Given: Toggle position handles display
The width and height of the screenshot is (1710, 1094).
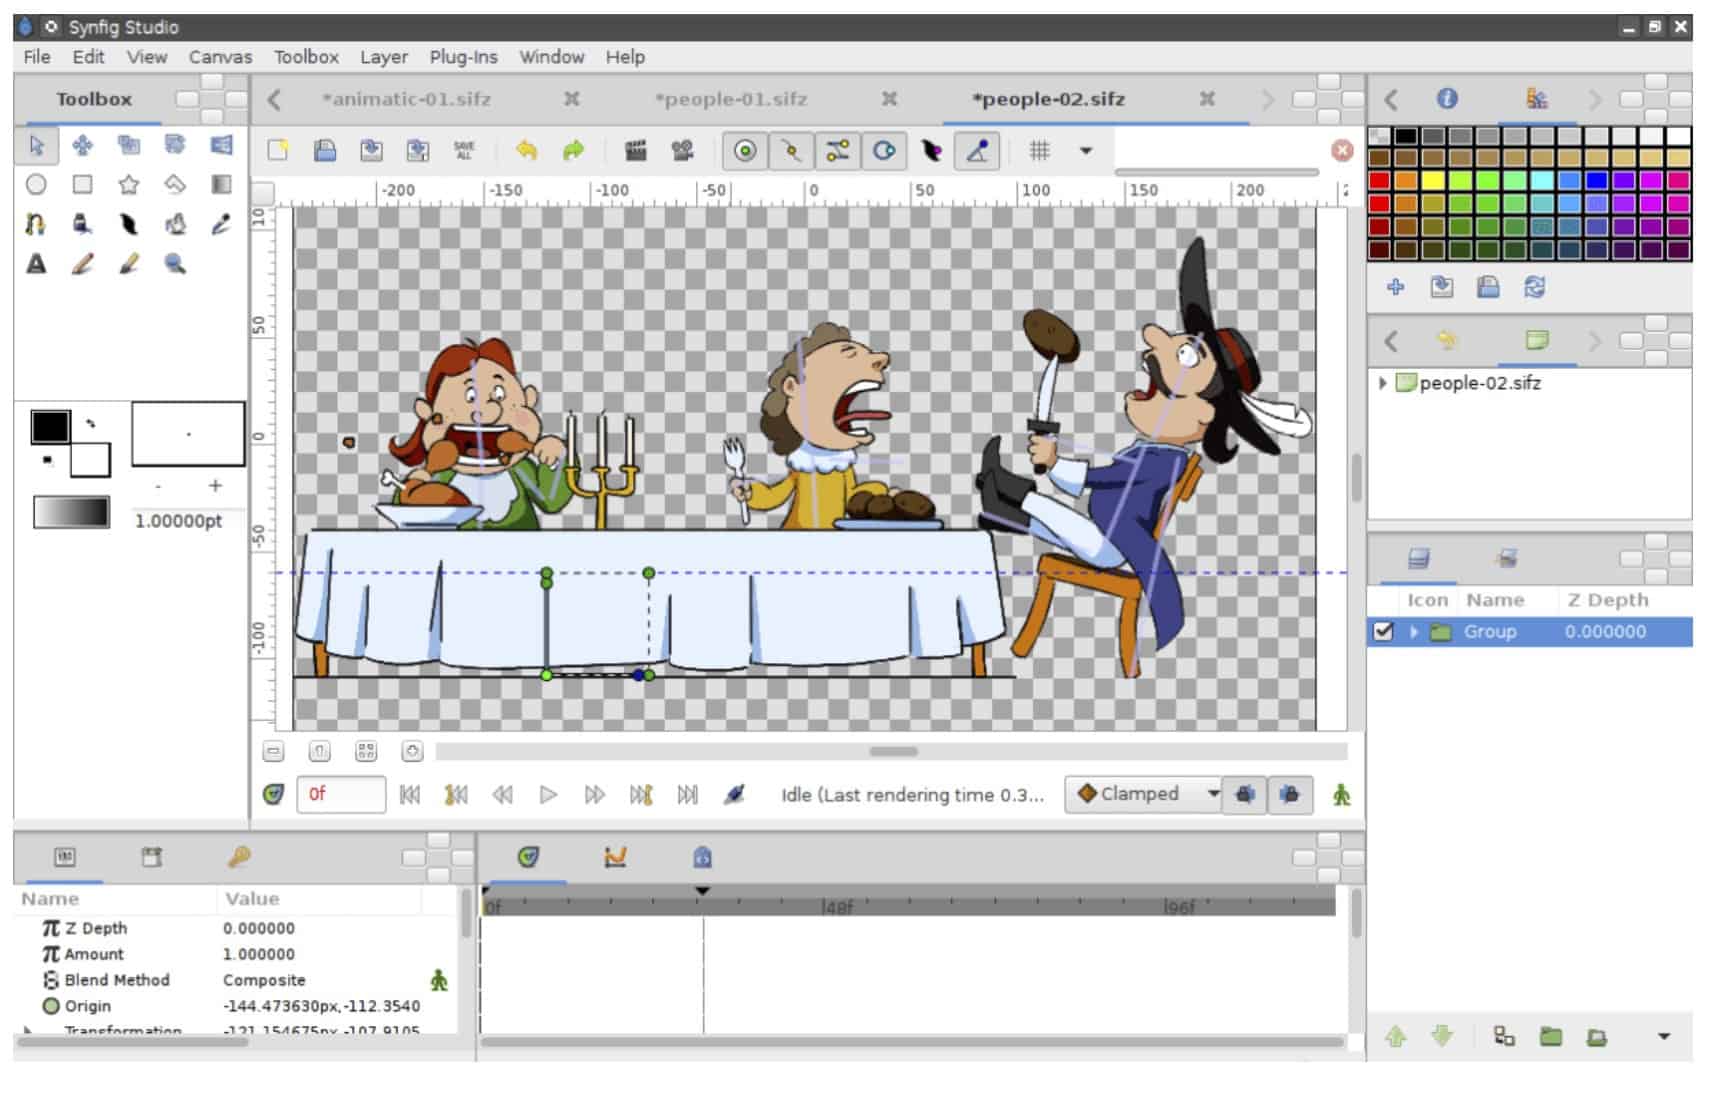Looking at the screenshot, I should click(x=745, y=151).
